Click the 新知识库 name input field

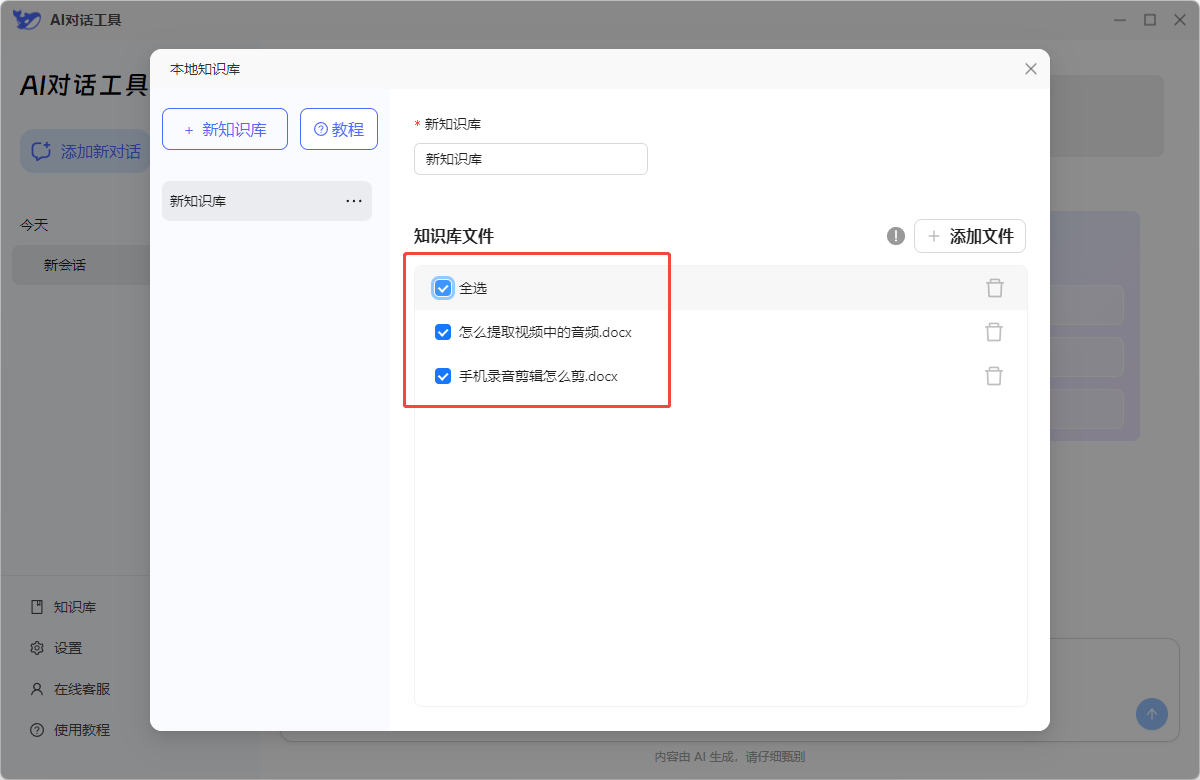pos(531,159)
